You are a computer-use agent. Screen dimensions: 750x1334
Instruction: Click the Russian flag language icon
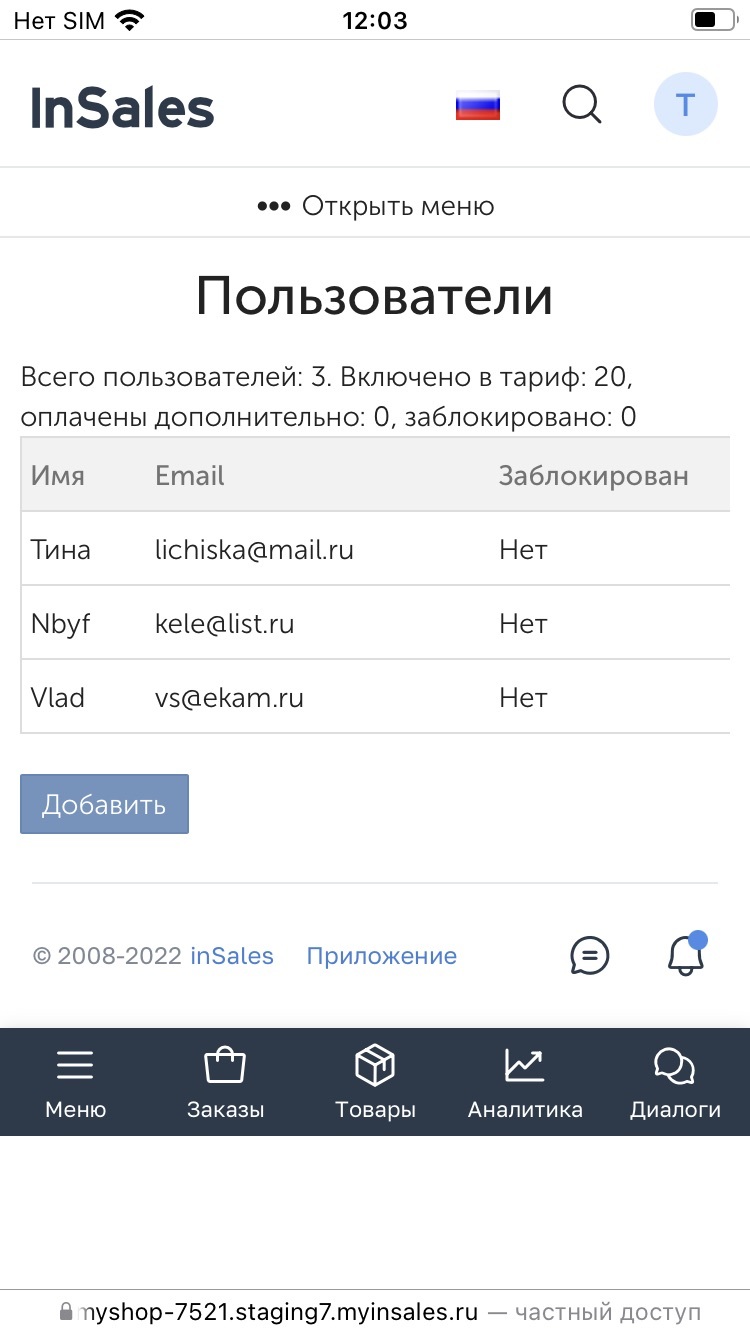point(478,105)
